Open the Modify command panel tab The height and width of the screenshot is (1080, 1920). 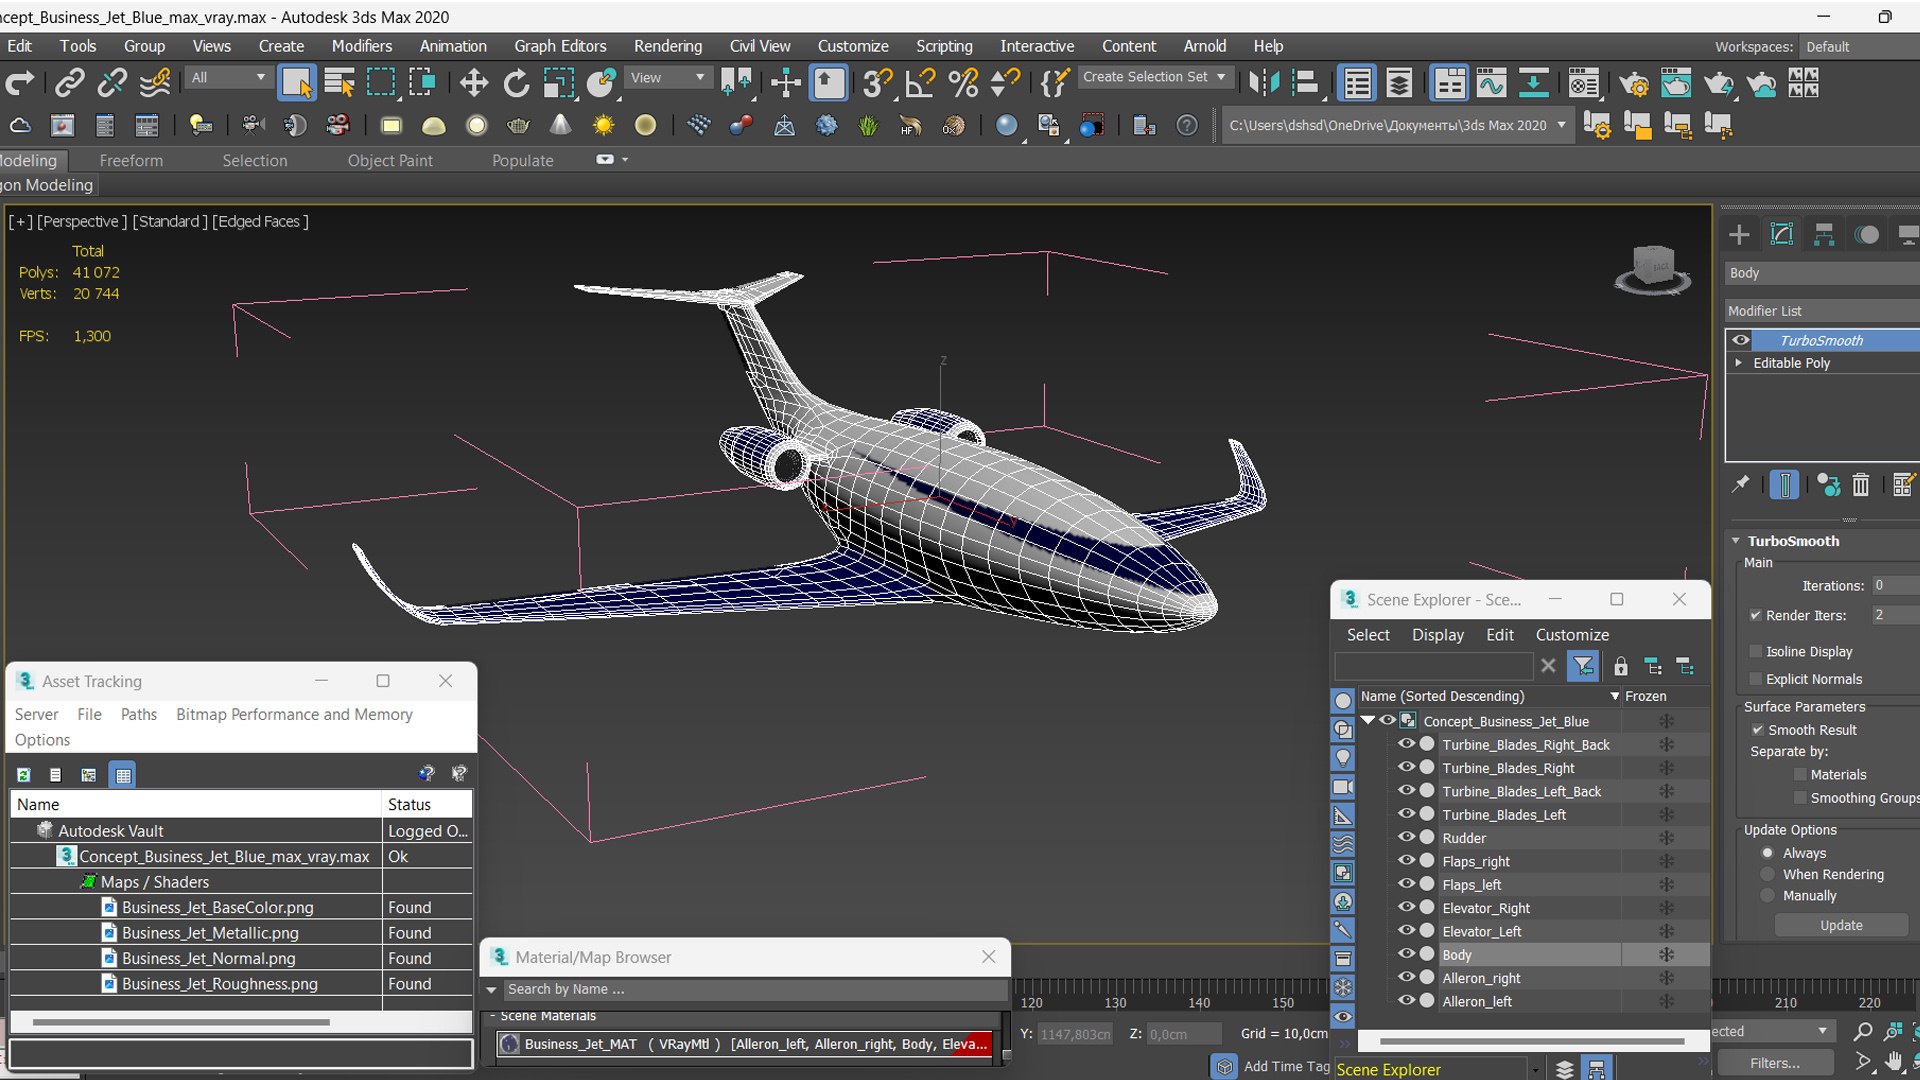coord(1782,234)
